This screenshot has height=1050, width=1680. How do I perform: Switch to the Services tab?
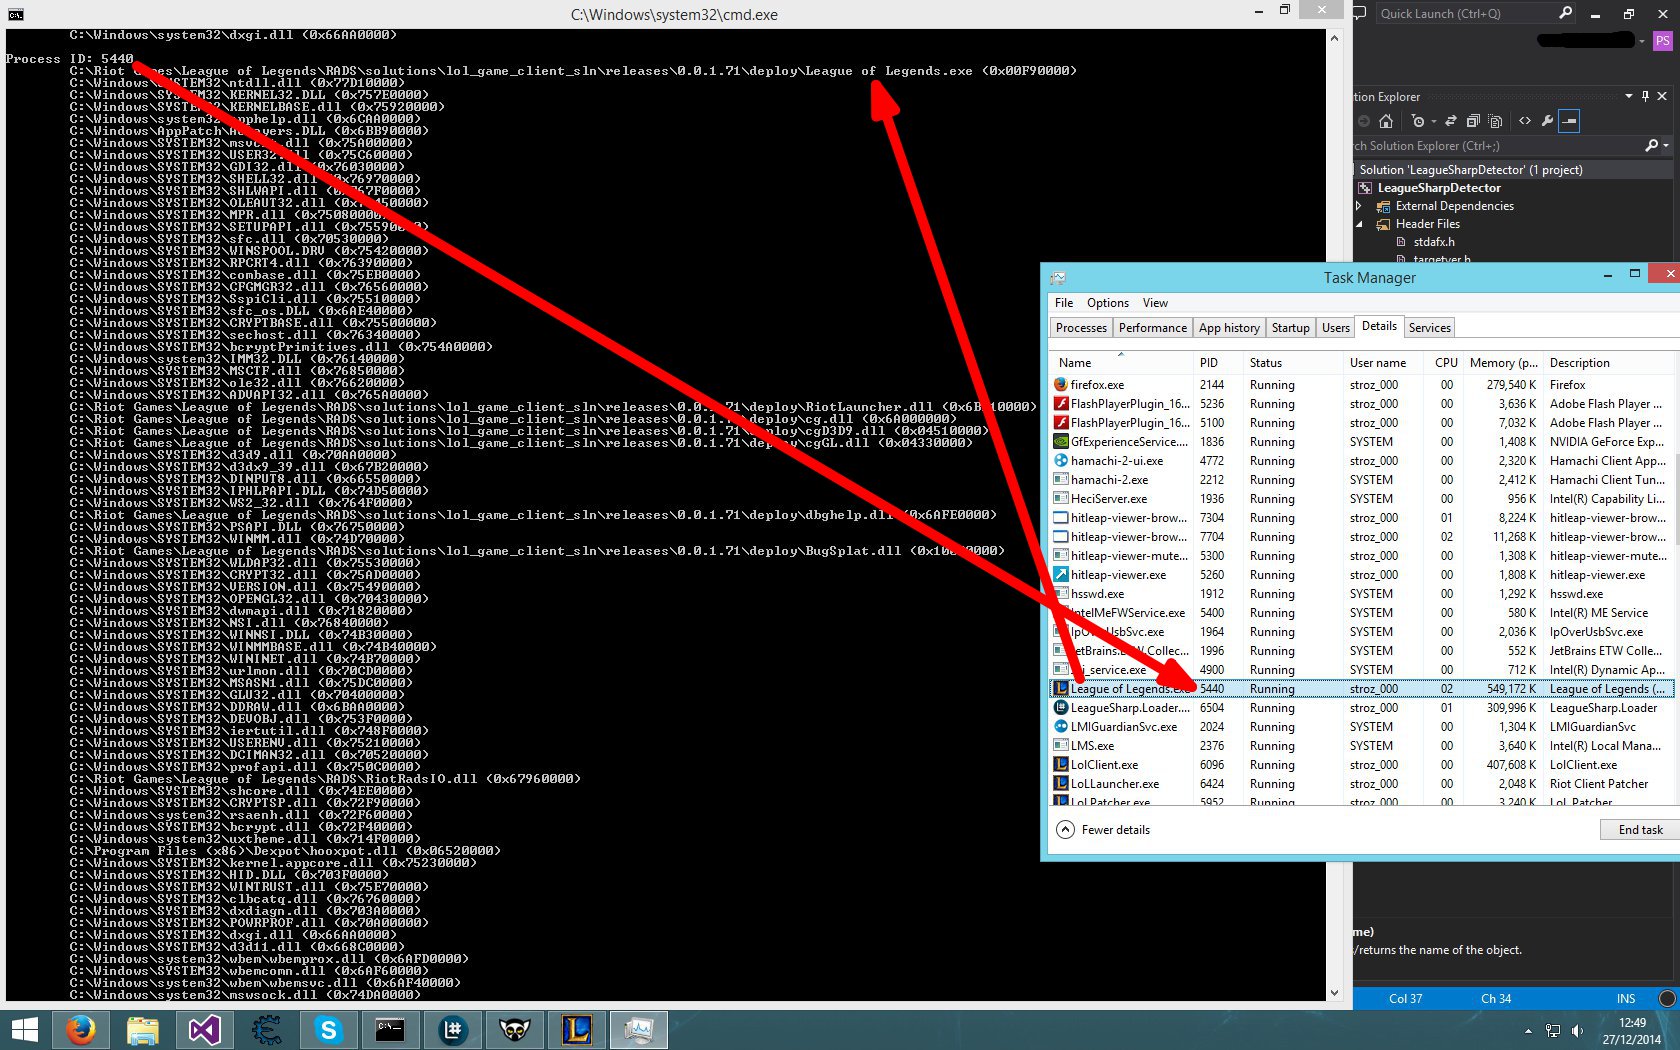click(1429, 328)
